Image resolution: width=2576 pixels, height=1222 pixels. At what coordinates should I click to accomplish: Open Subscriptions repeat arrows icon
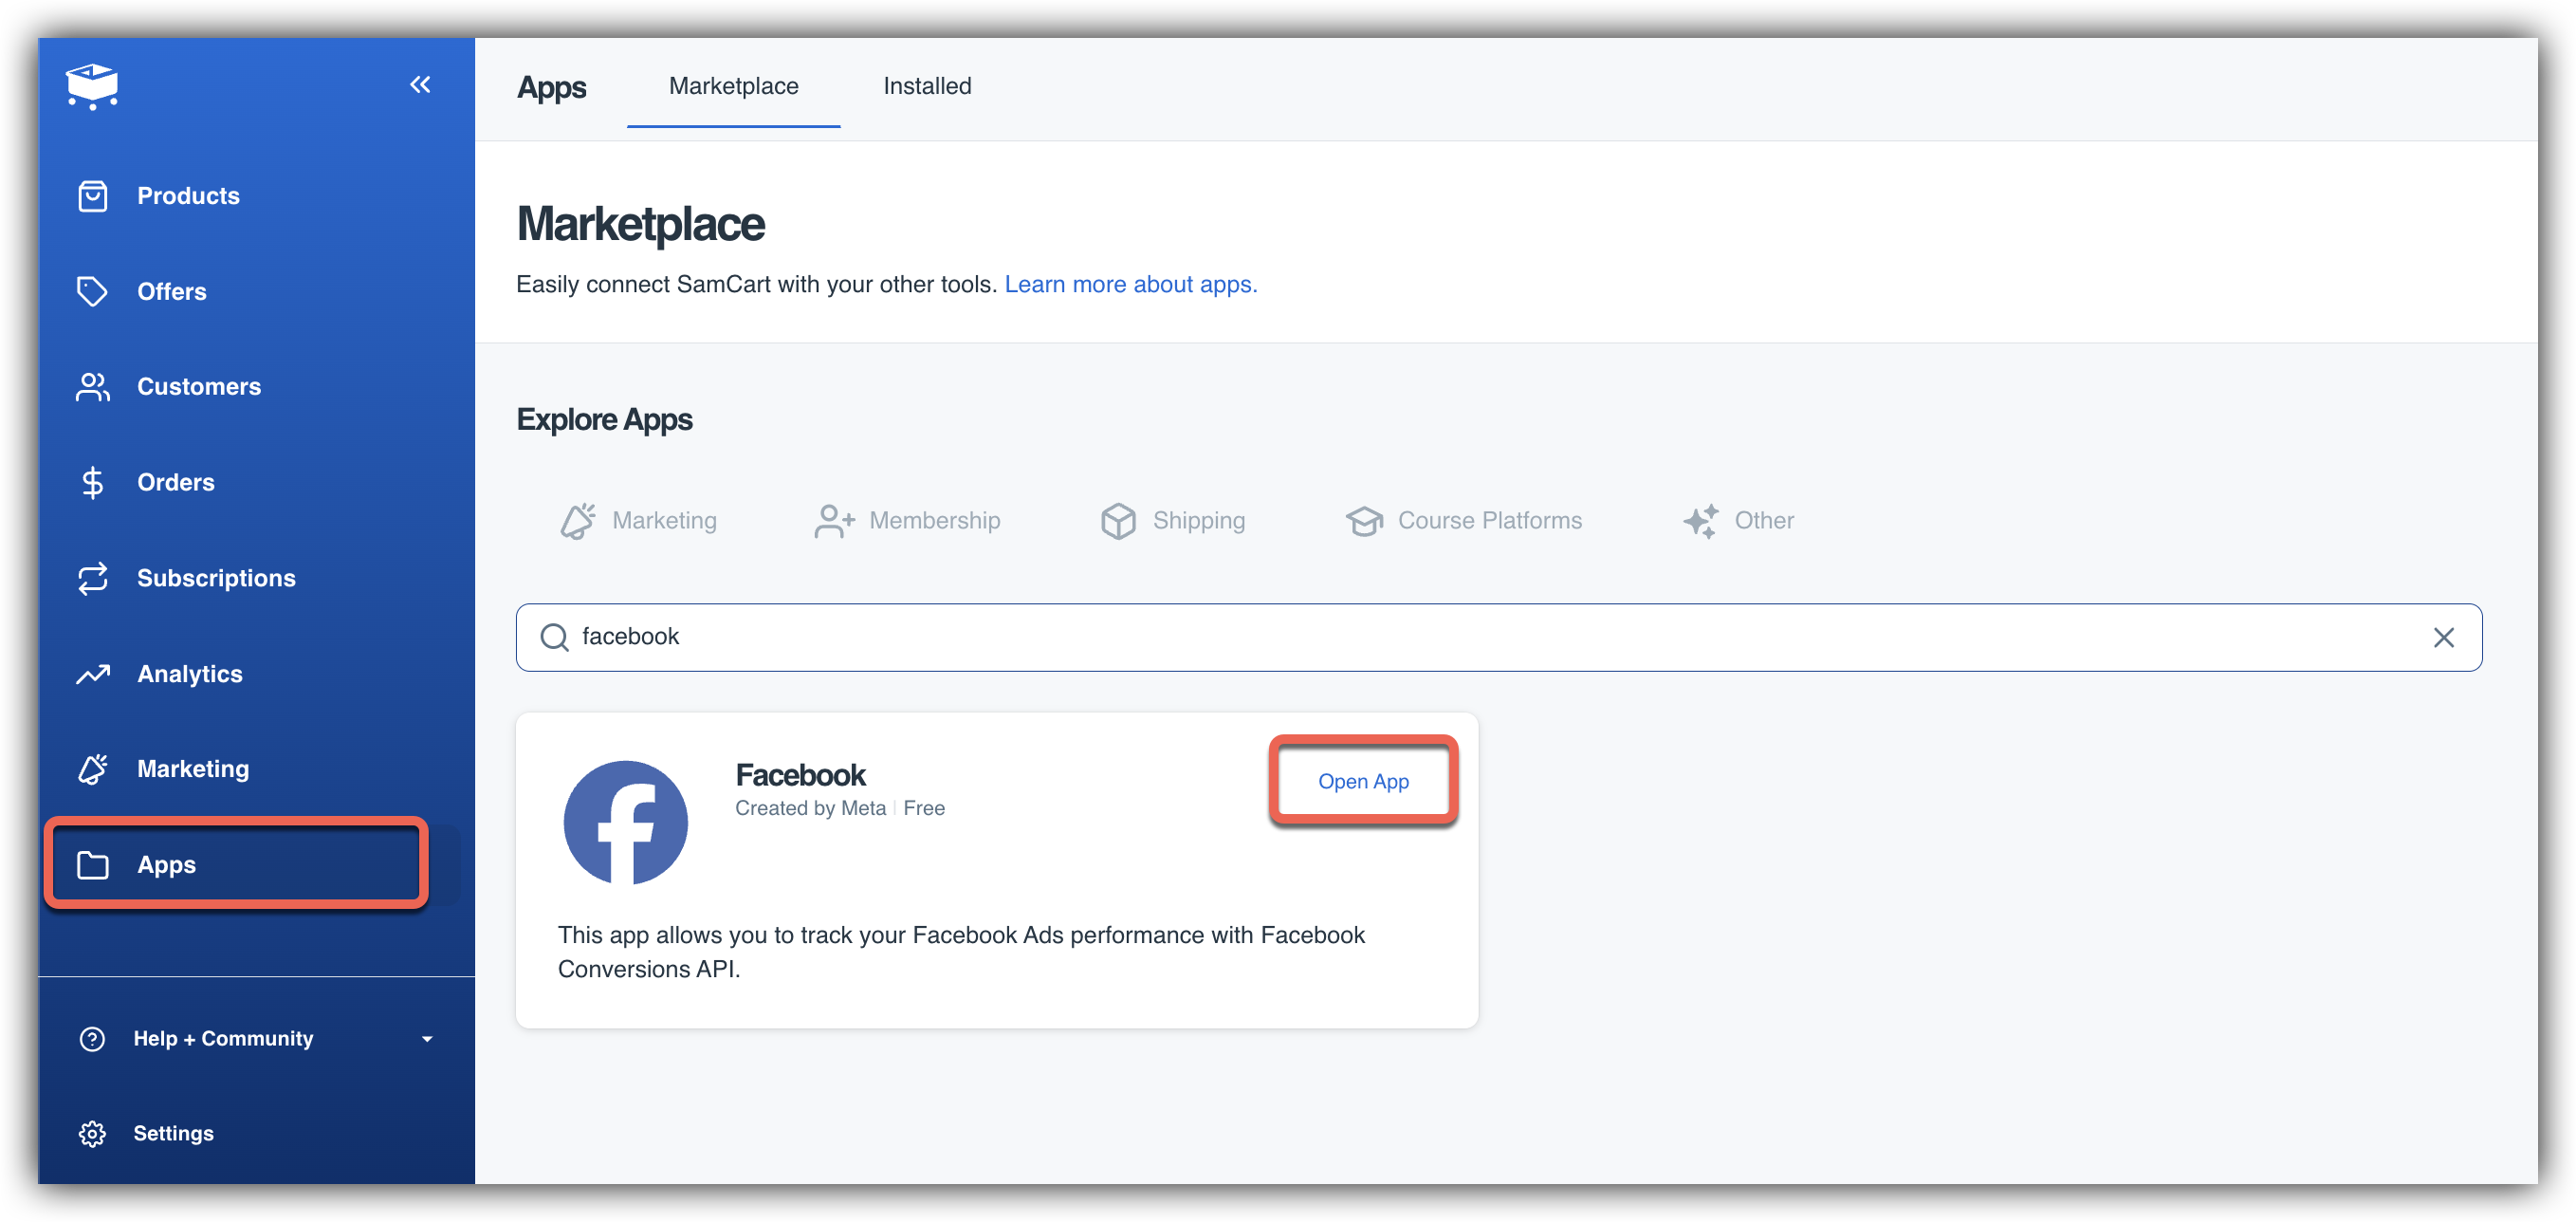pyautogui.click(x=92, y=578)
